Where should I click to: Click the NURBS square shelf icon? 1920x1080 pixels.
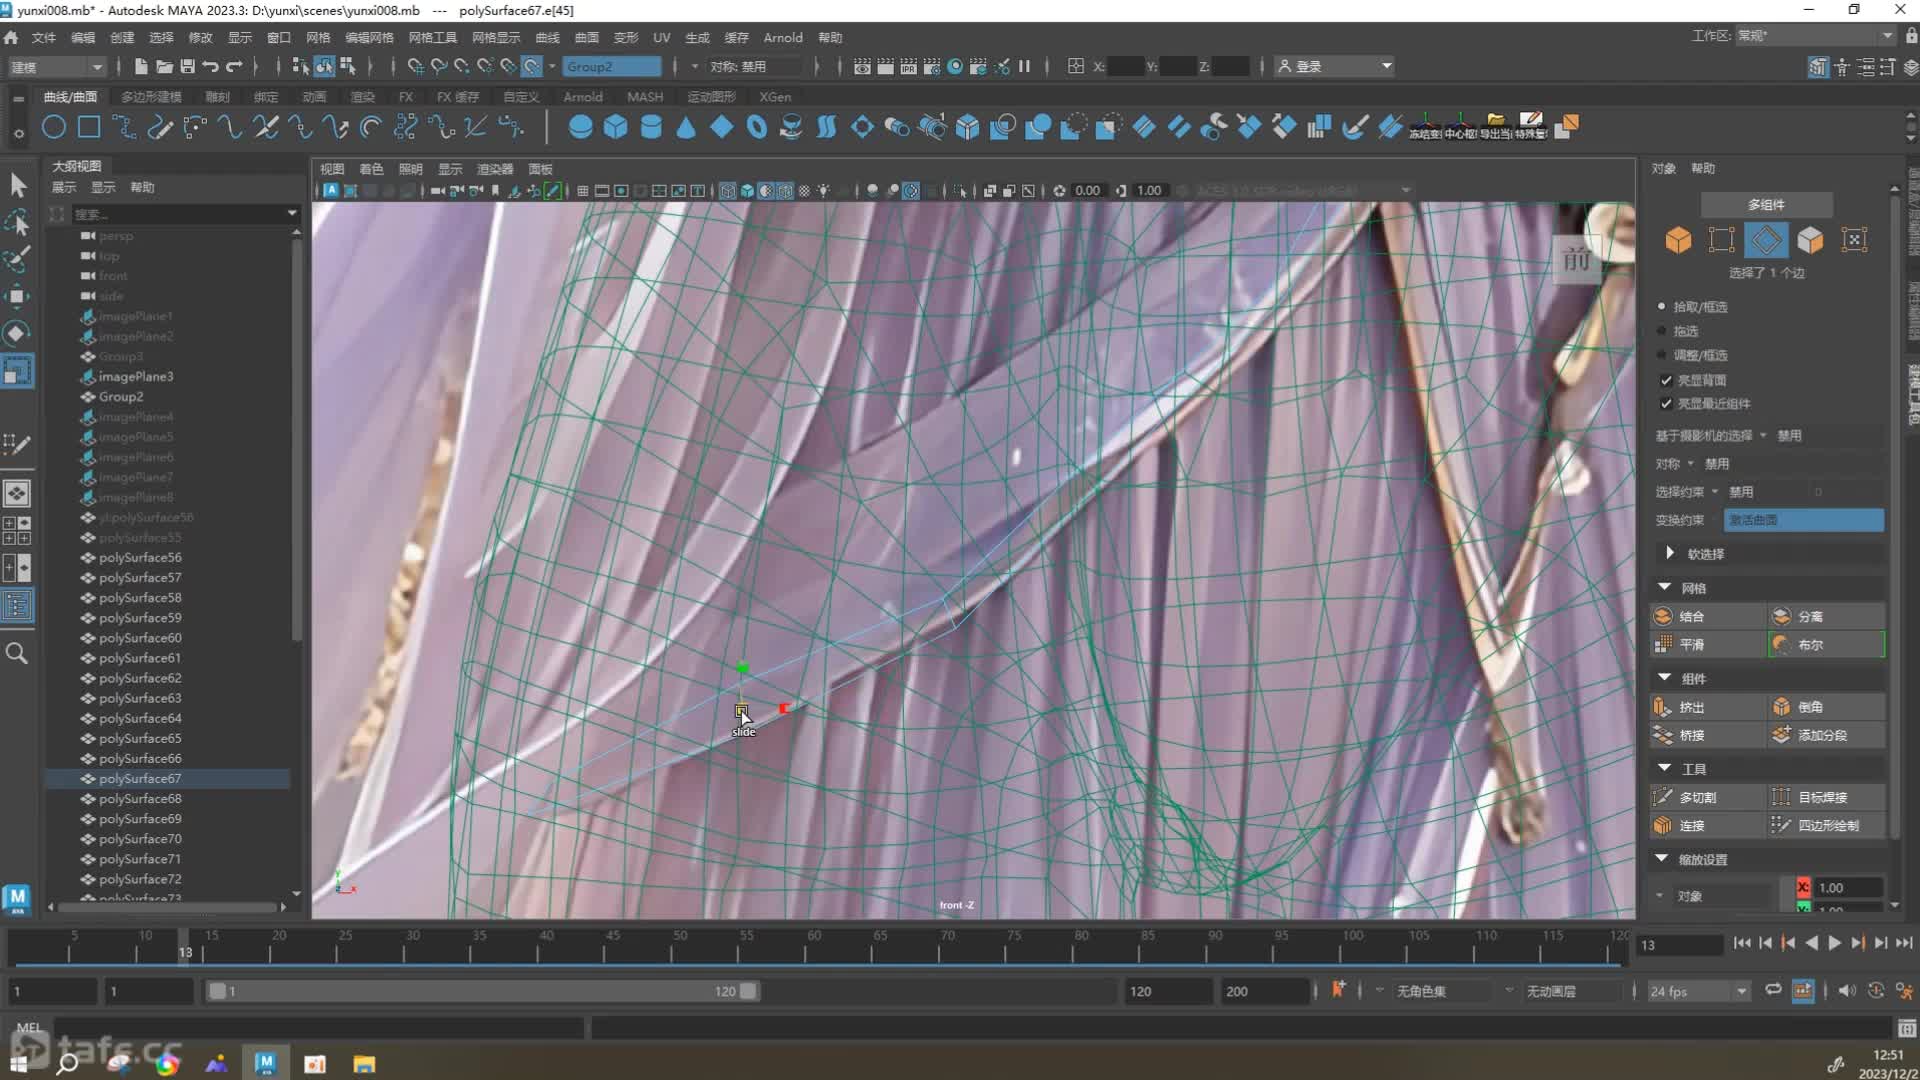coord(89,127)
